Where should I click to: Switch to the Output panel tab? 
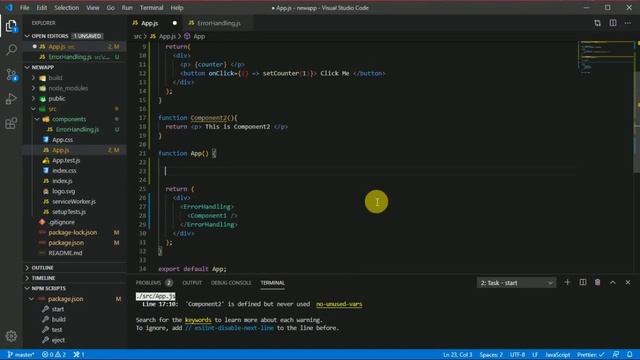tap(192, 282)
